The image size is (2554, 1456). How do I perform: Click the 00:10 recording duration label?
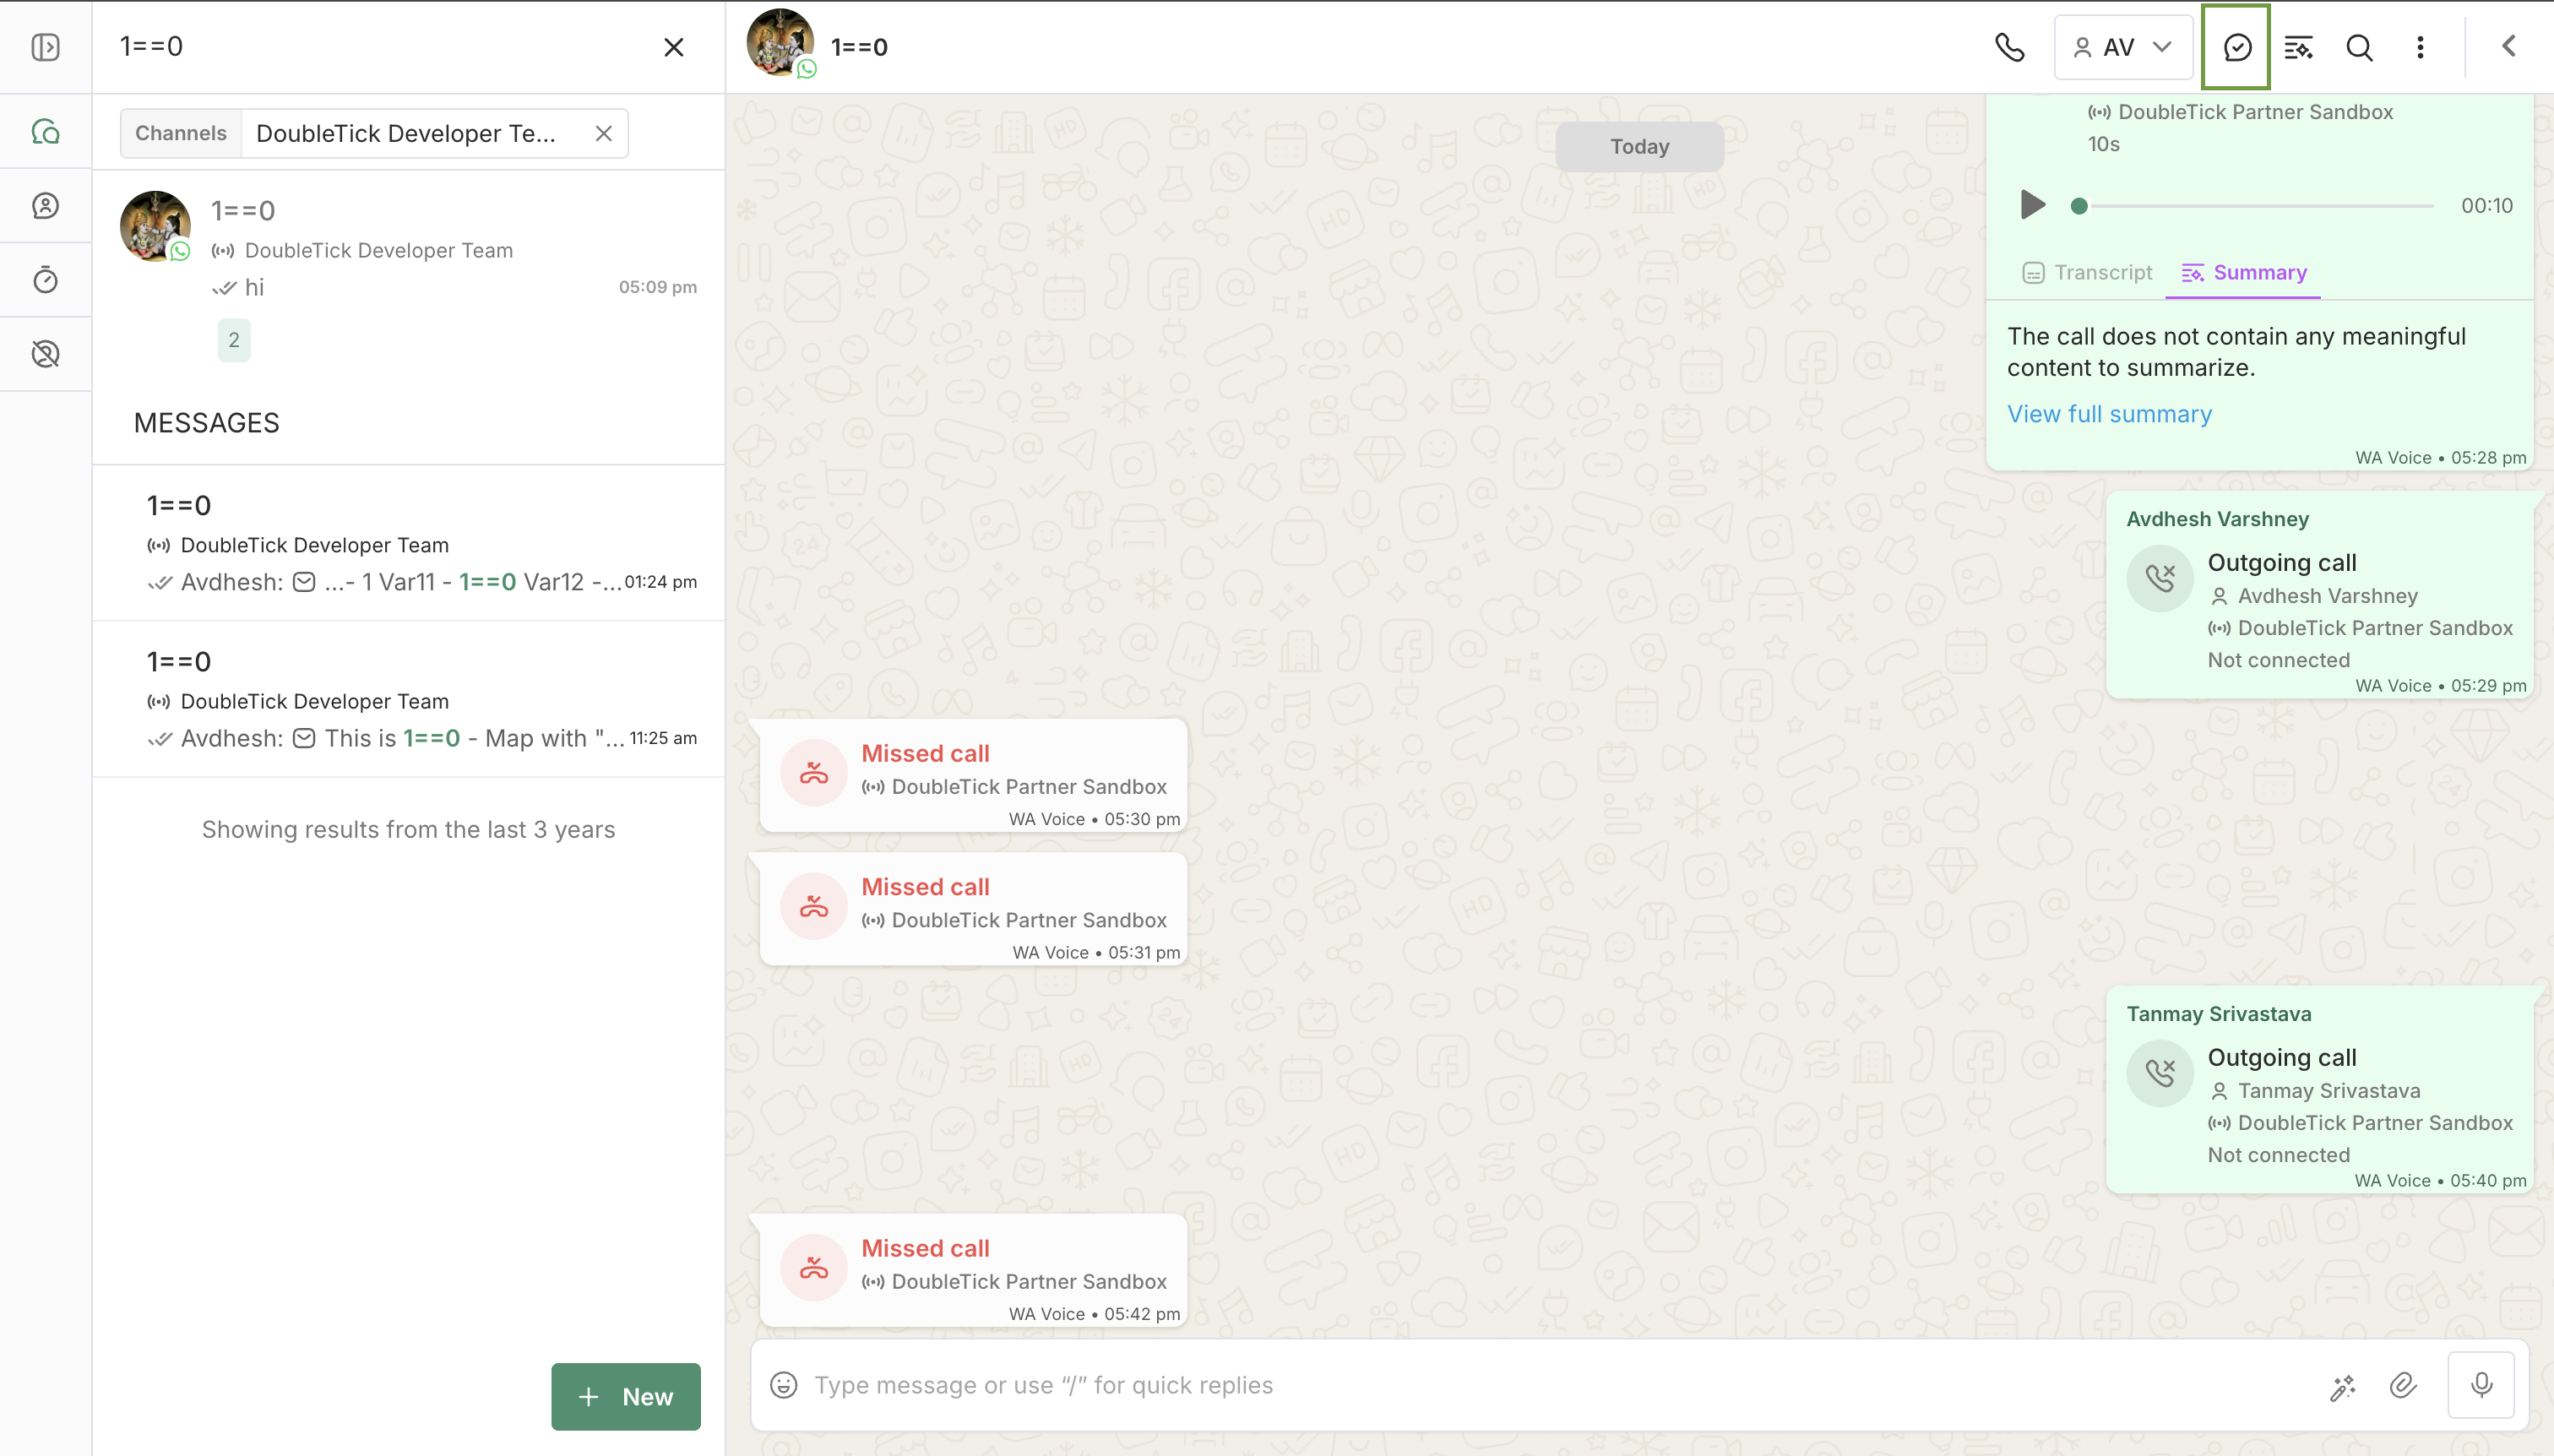(x=2486, y=206)
